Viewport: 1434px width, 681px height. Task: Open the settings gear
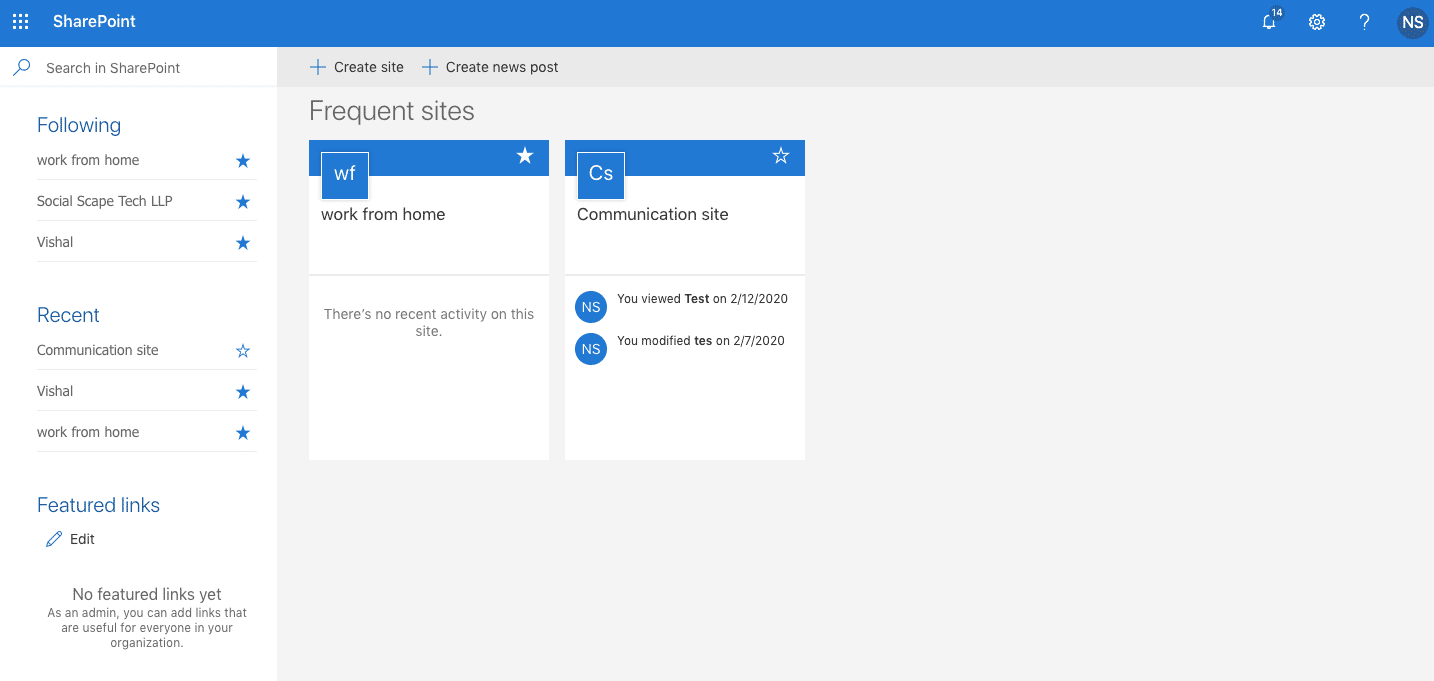coord(1317,22)
